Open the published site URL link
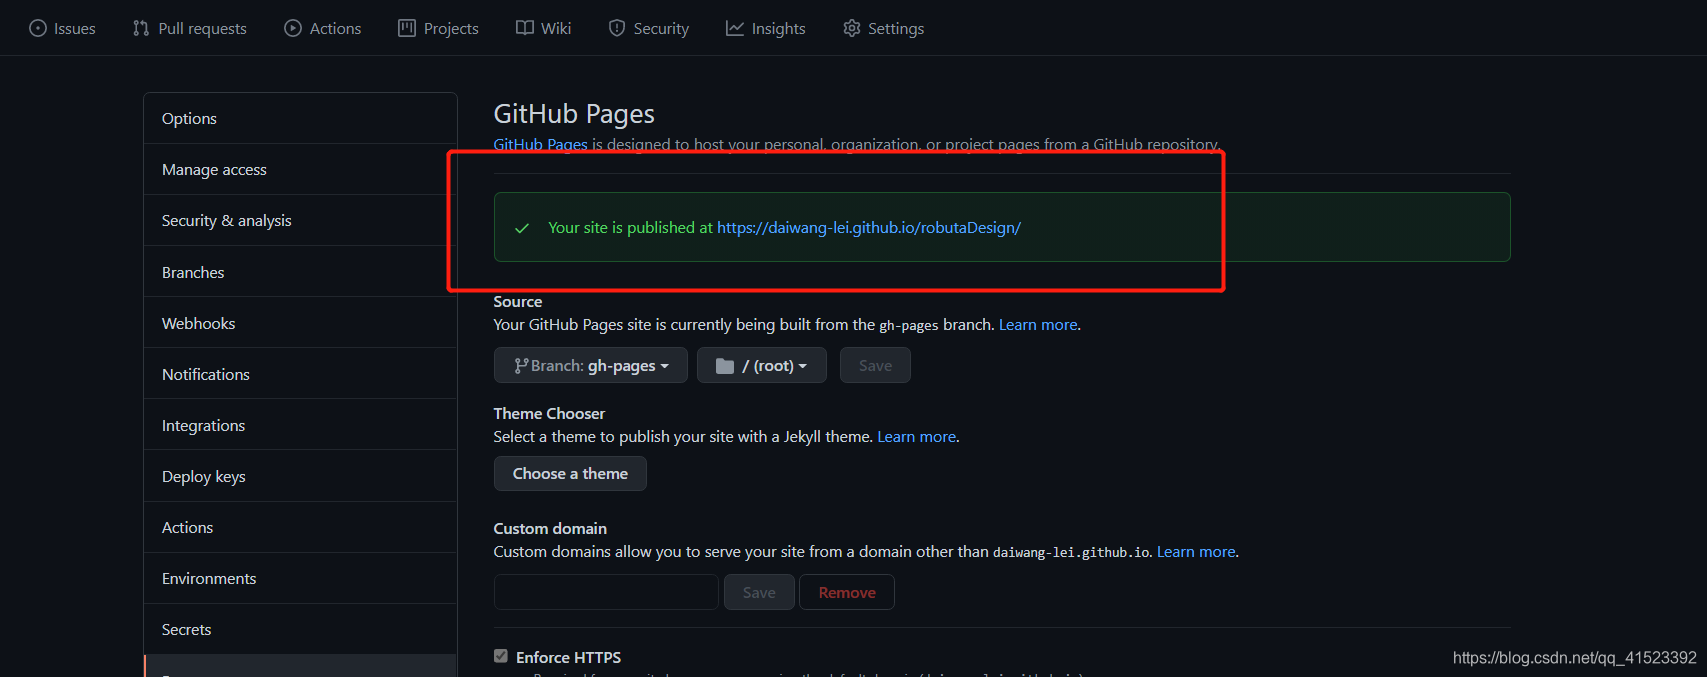1707x677 pixels. point(868,227)
